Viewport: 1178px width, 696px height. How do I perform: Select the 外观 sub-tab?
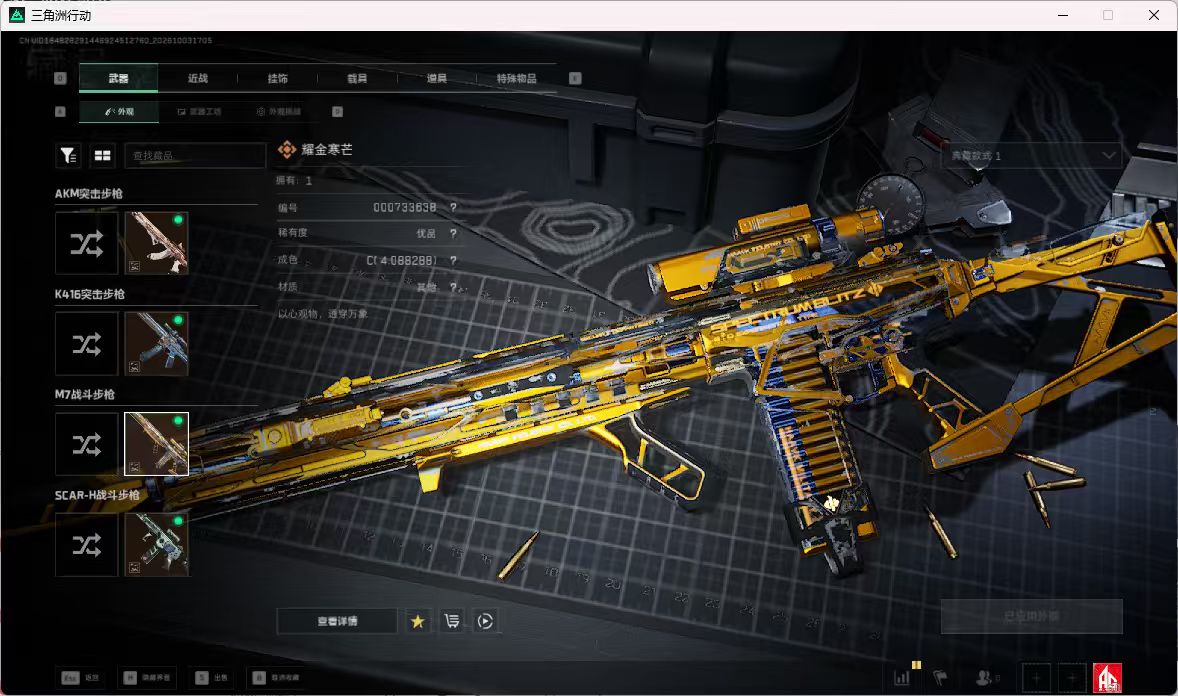[x=119, y=112]
